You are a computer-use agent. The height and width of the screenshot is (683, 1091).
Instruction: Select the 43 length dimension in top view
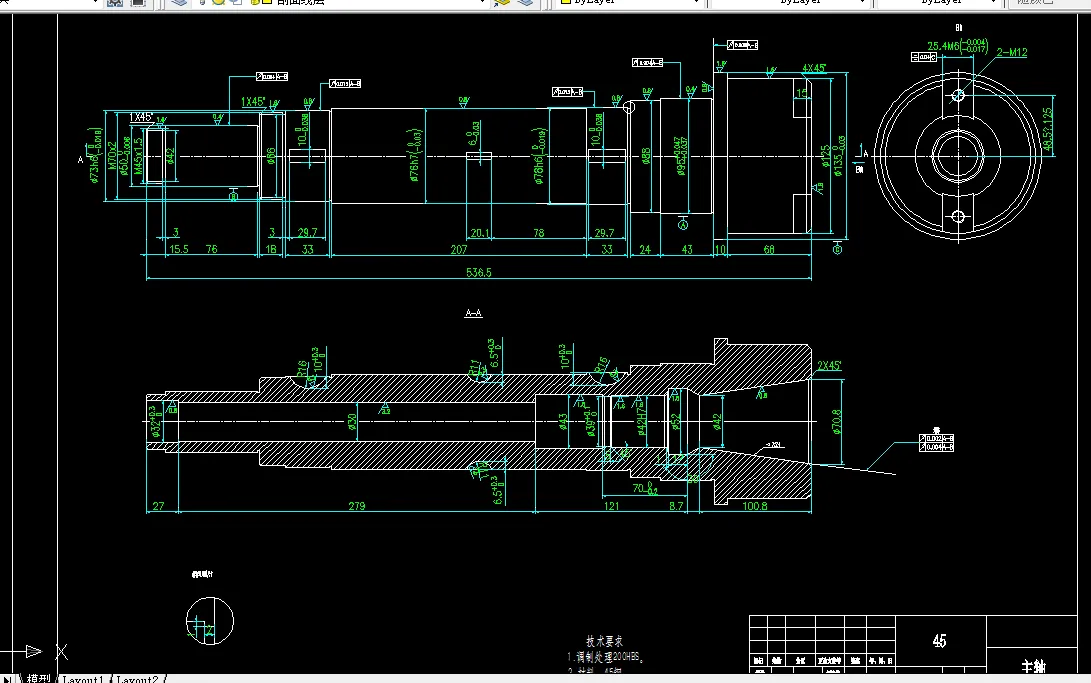tap(687, 249)
